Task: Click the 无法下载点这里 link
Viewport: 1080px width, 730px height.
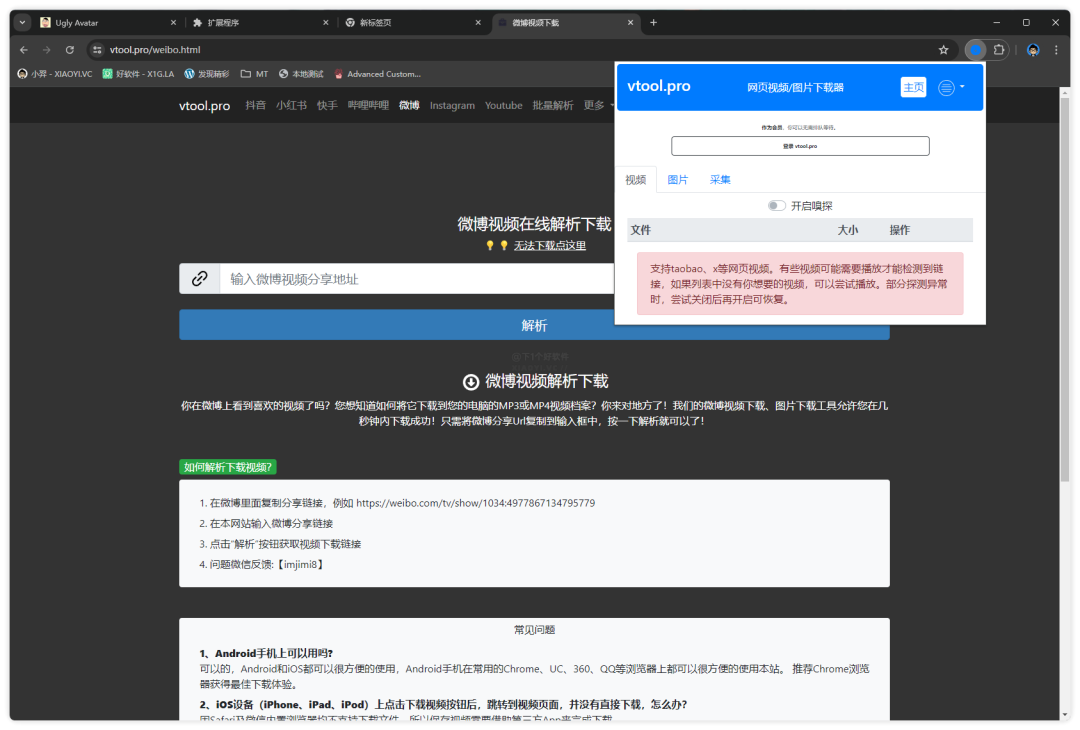Action: 550,246
